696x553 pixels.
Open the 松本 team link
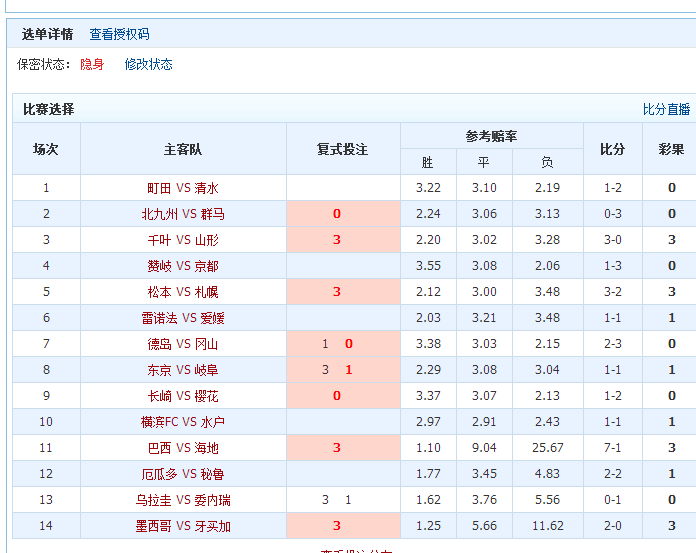tap(159, 292)
